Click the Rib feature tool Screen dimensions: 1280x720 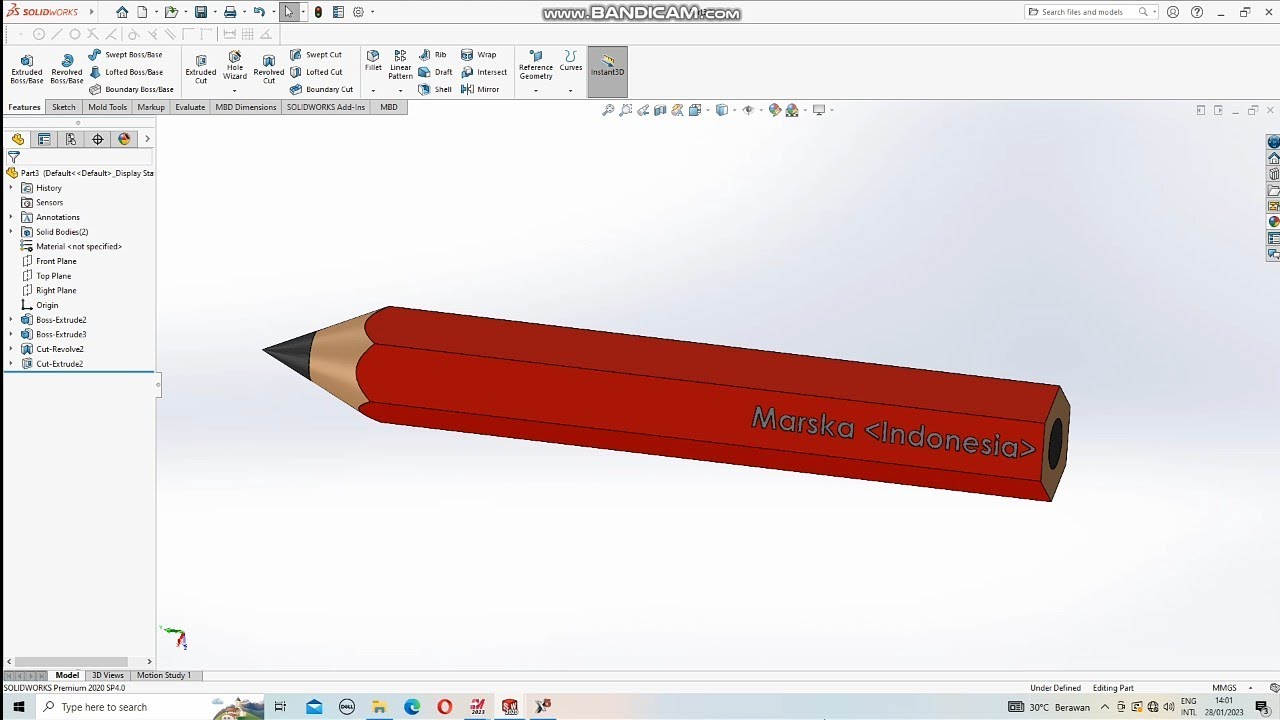click(433, 55)
